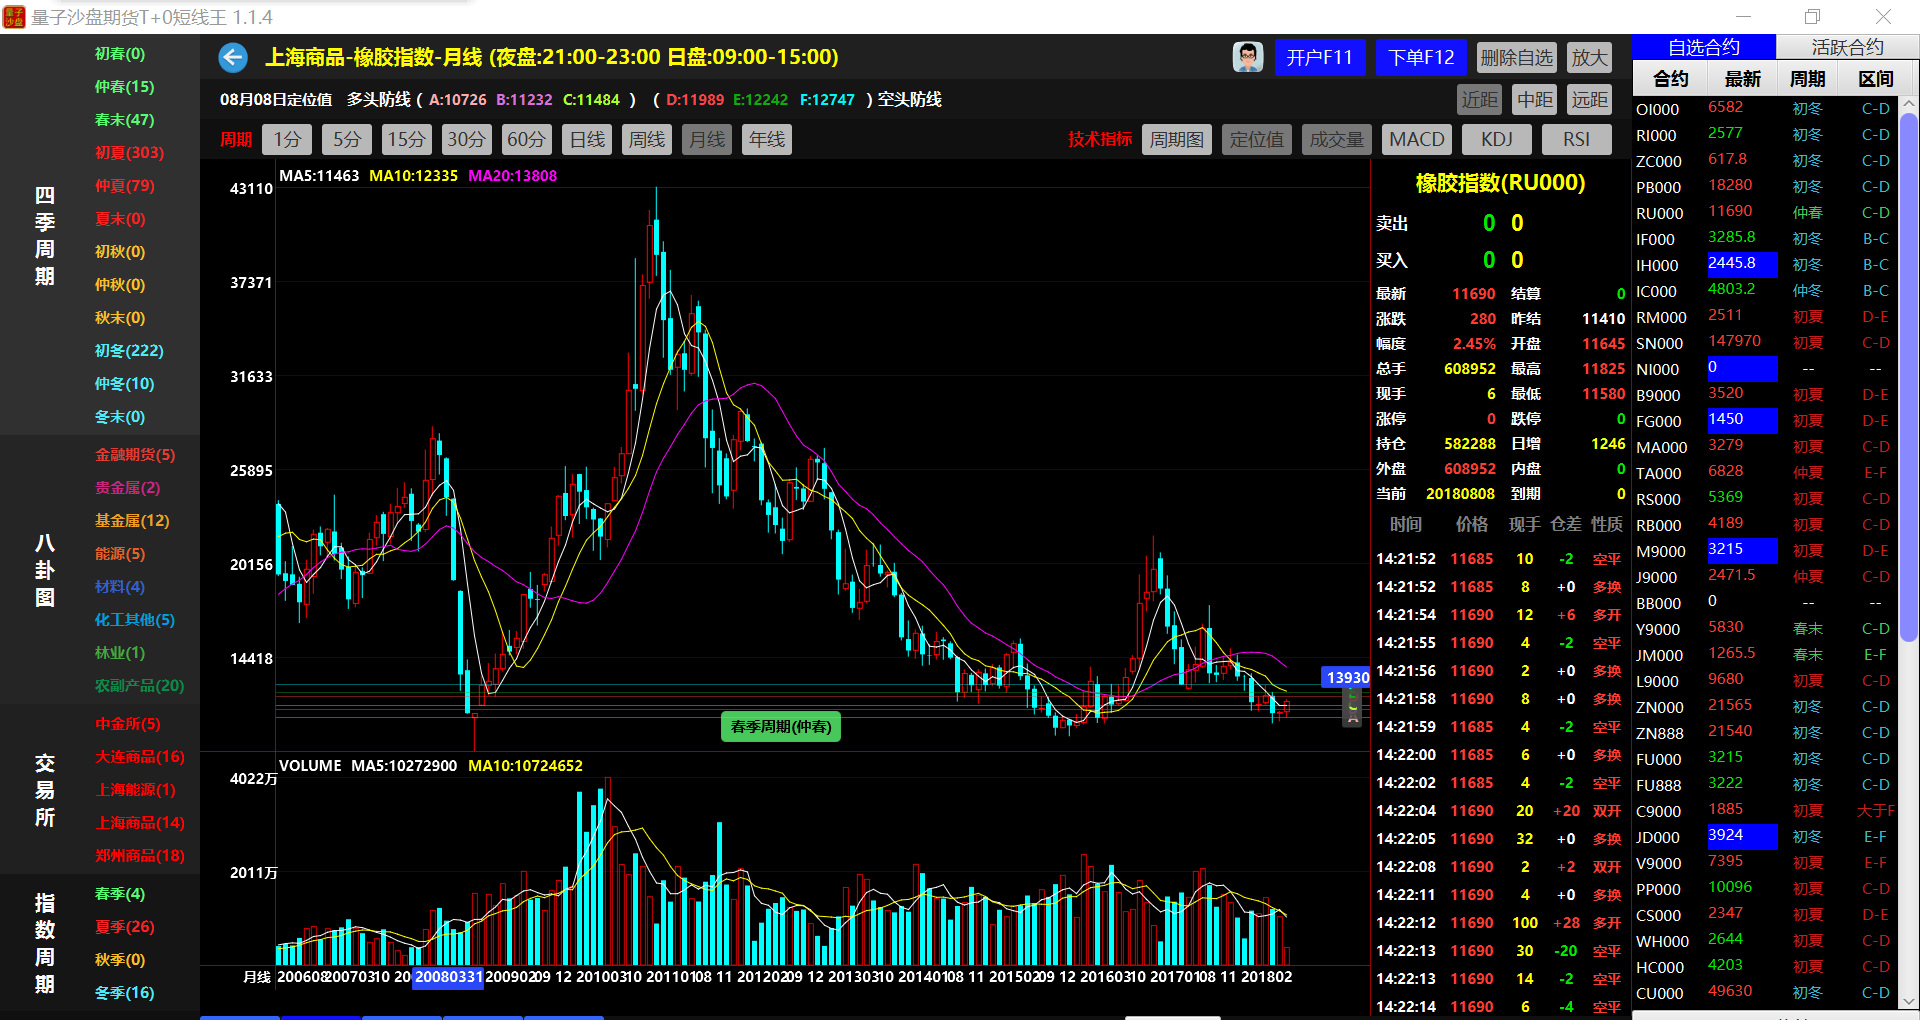The height and width of the screenshot is (1020, 1920).
Task: Select the CU000 contract row
Action: coord(1766,992)
